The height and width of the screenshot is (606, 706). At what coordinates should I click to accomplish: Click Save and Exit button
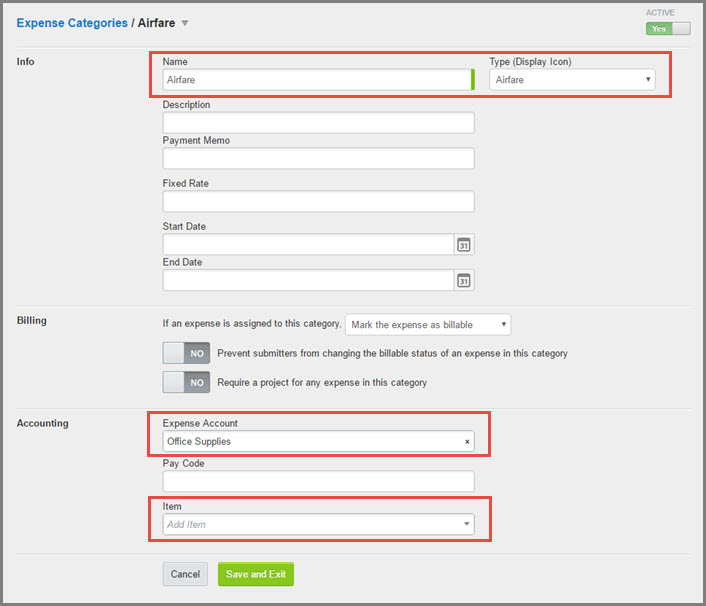click(256, 574)
